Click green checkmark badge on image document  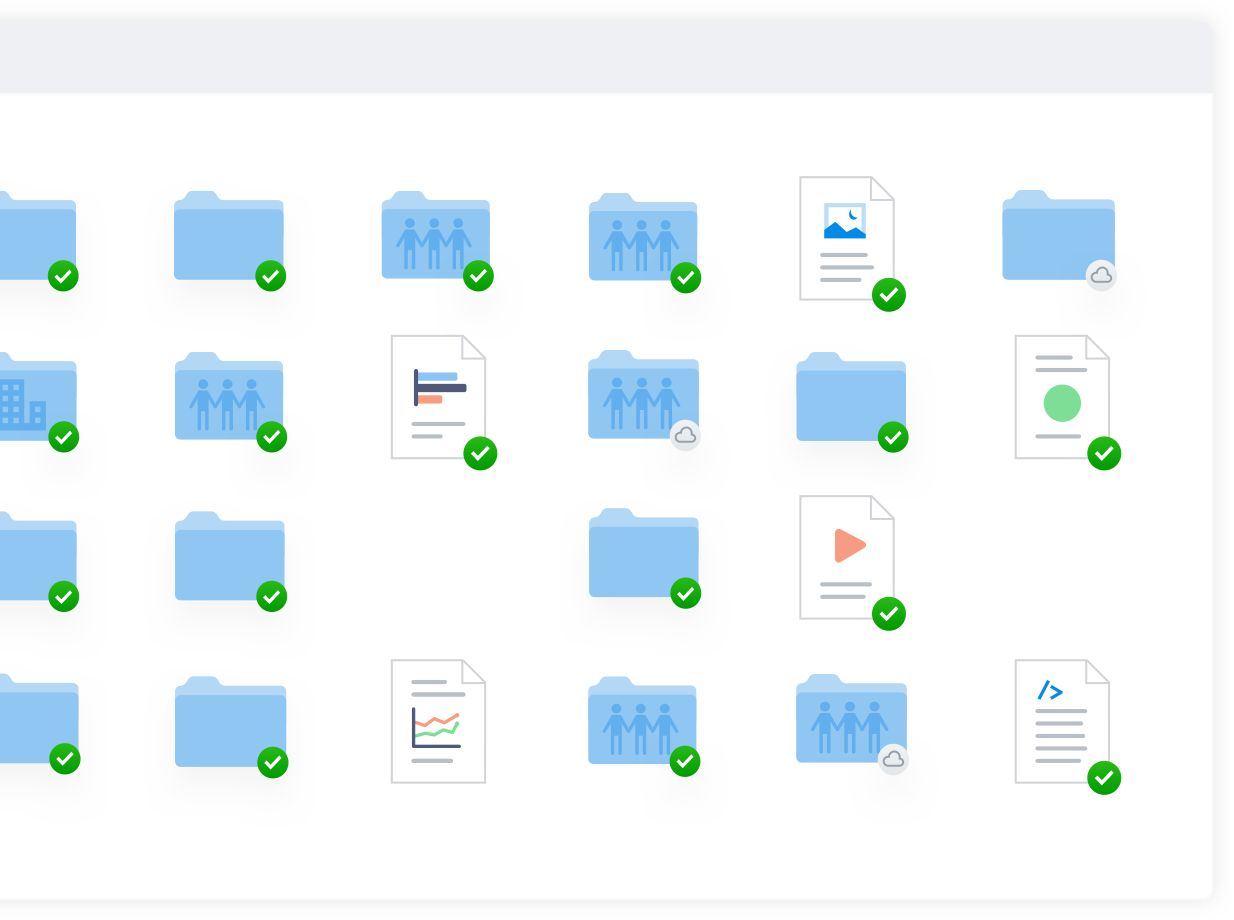point(889,295)
